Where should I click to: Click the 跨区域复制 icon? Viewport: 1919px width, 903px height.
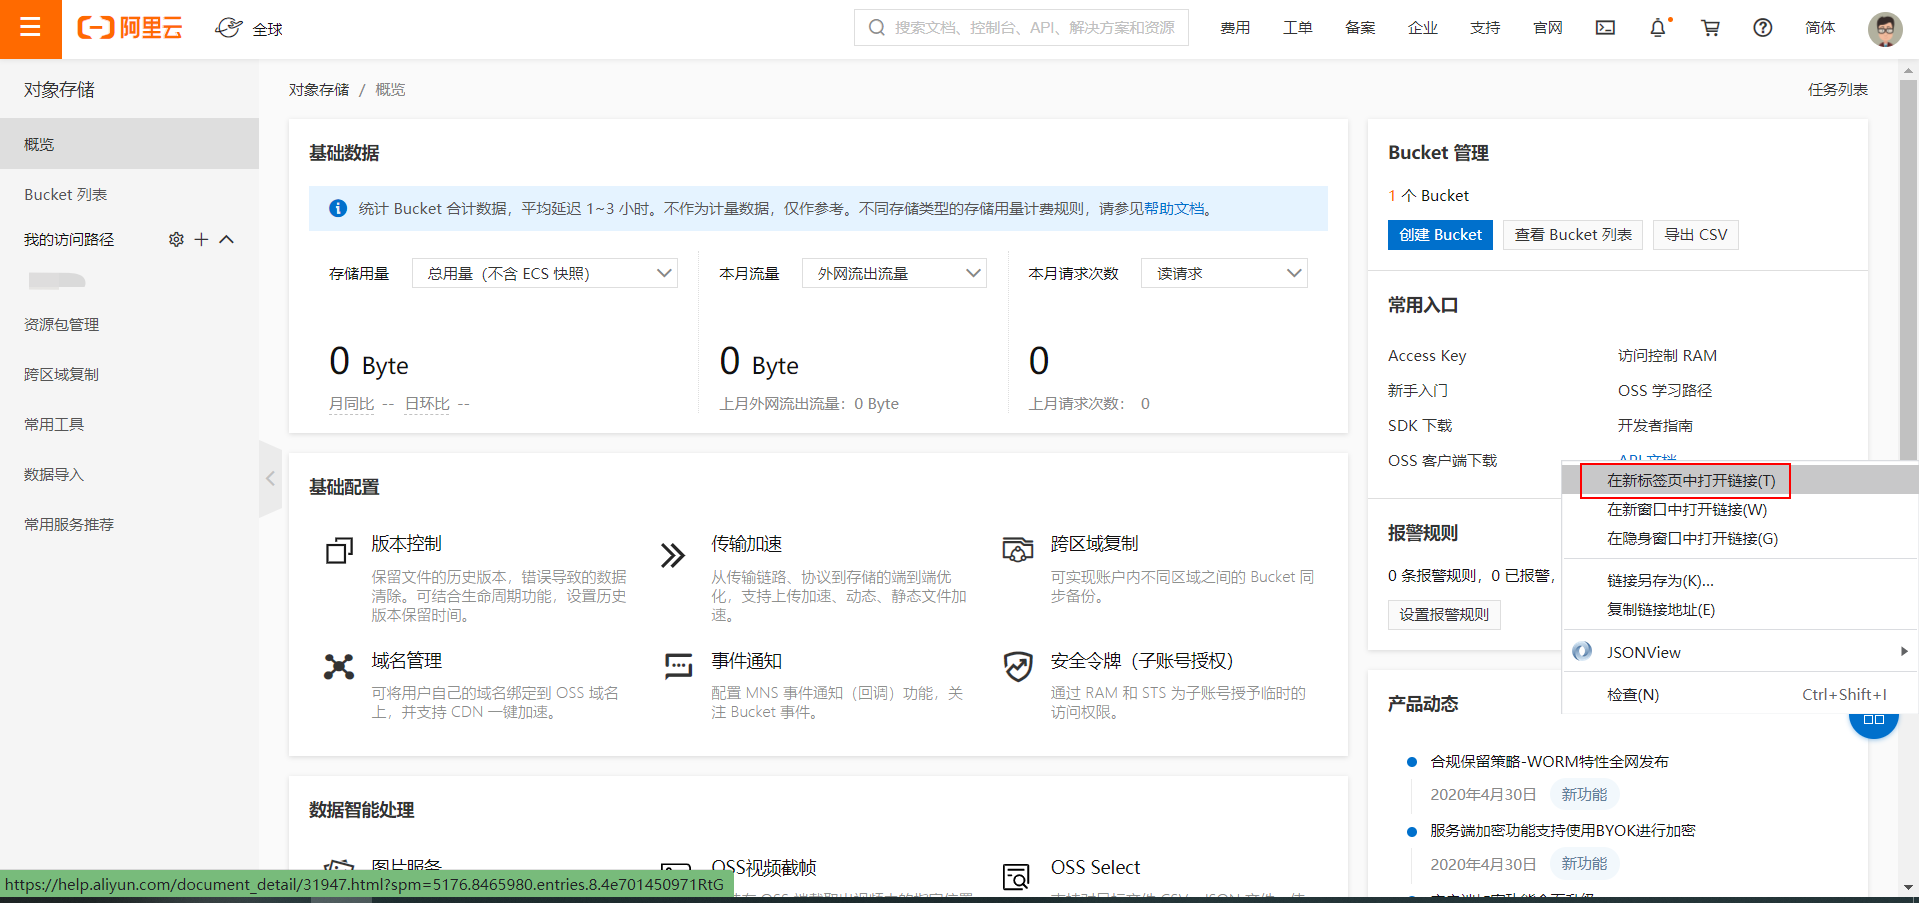[x=1018, y=549]
